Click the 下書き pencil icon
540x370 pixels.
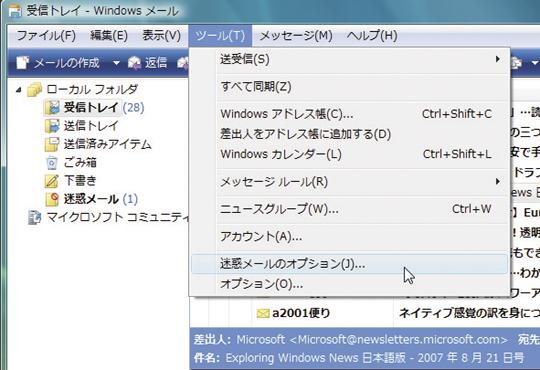(52, 181)
